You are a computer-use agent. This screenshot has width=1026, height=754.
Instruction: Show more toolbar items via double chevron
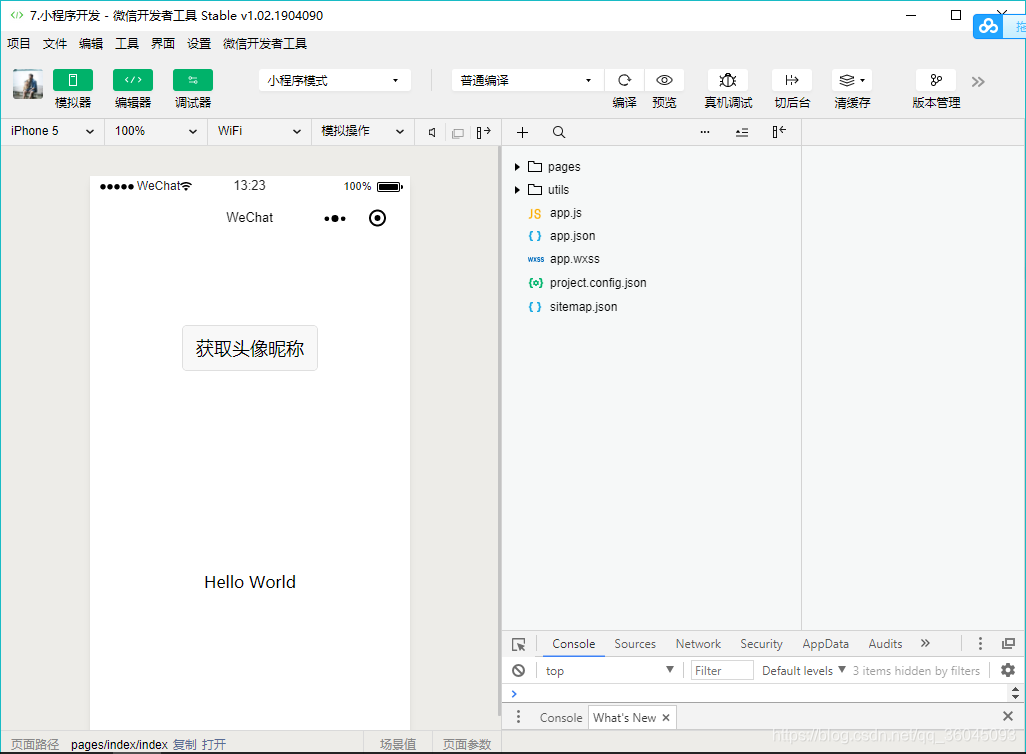coord(978,82)
